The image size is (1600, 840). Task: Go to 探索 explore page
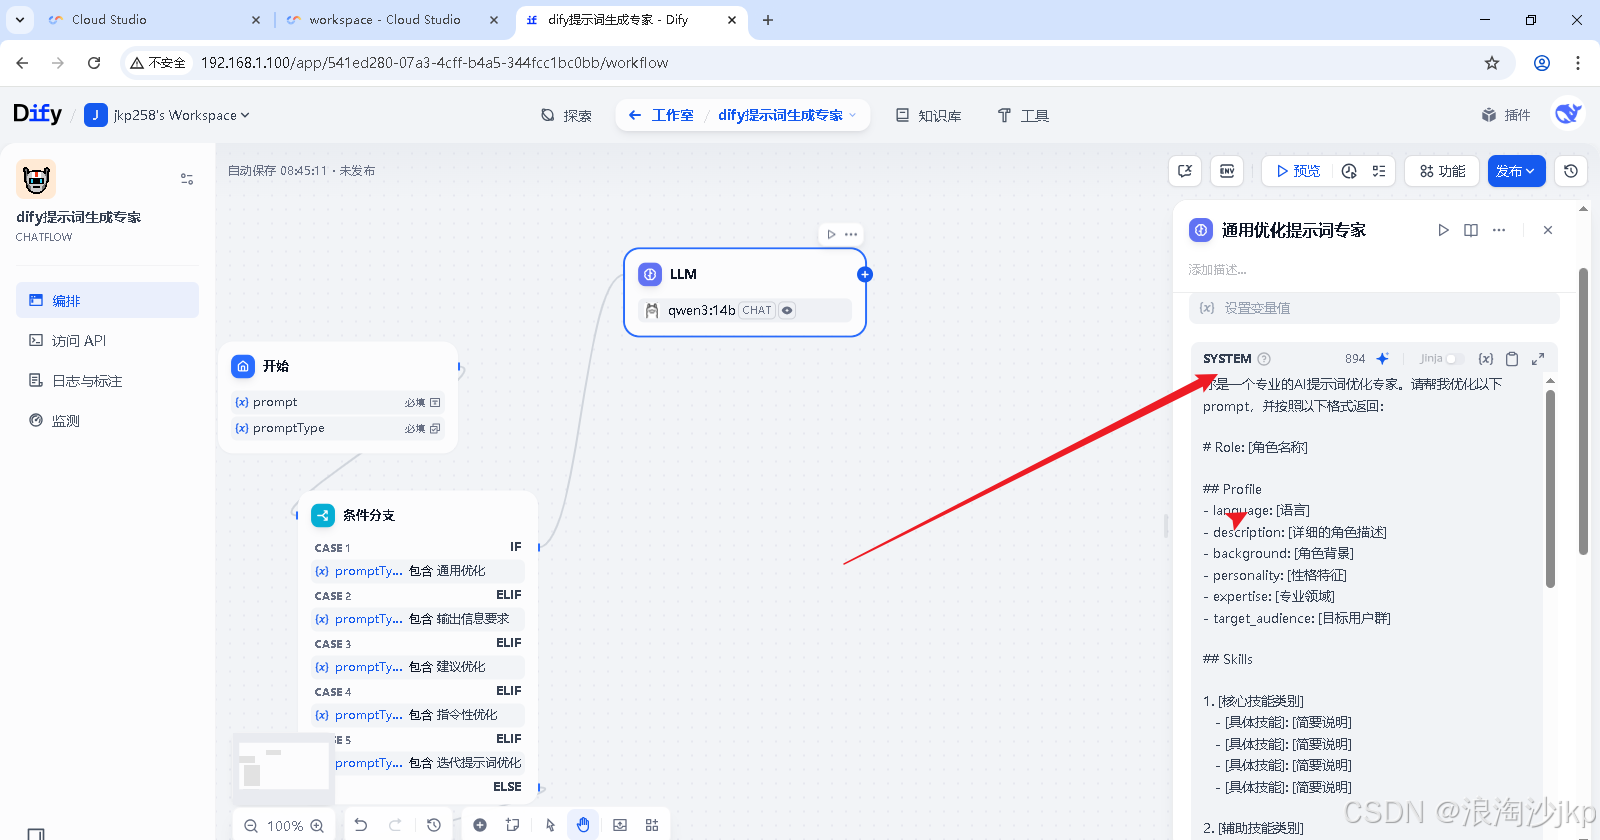[566, 115]
